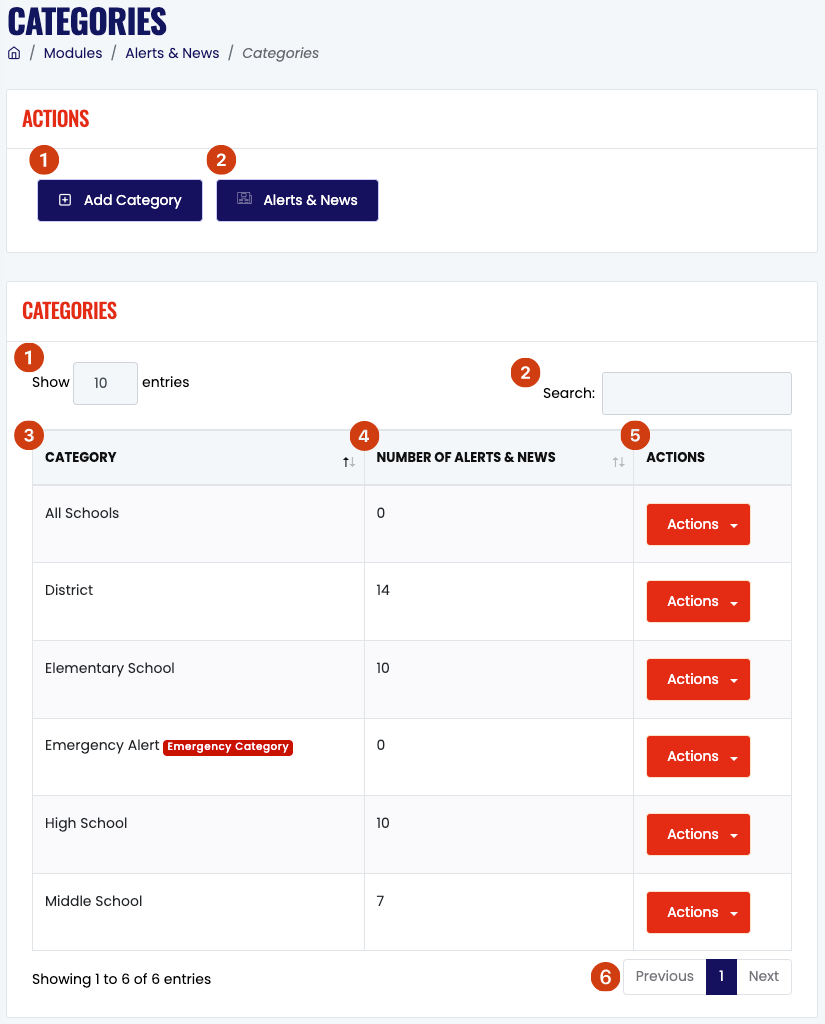Image resolution: width=825 pixels, height=1024 pixels.
Task: Sort by Category column arrows
Action: pos(349,462)
